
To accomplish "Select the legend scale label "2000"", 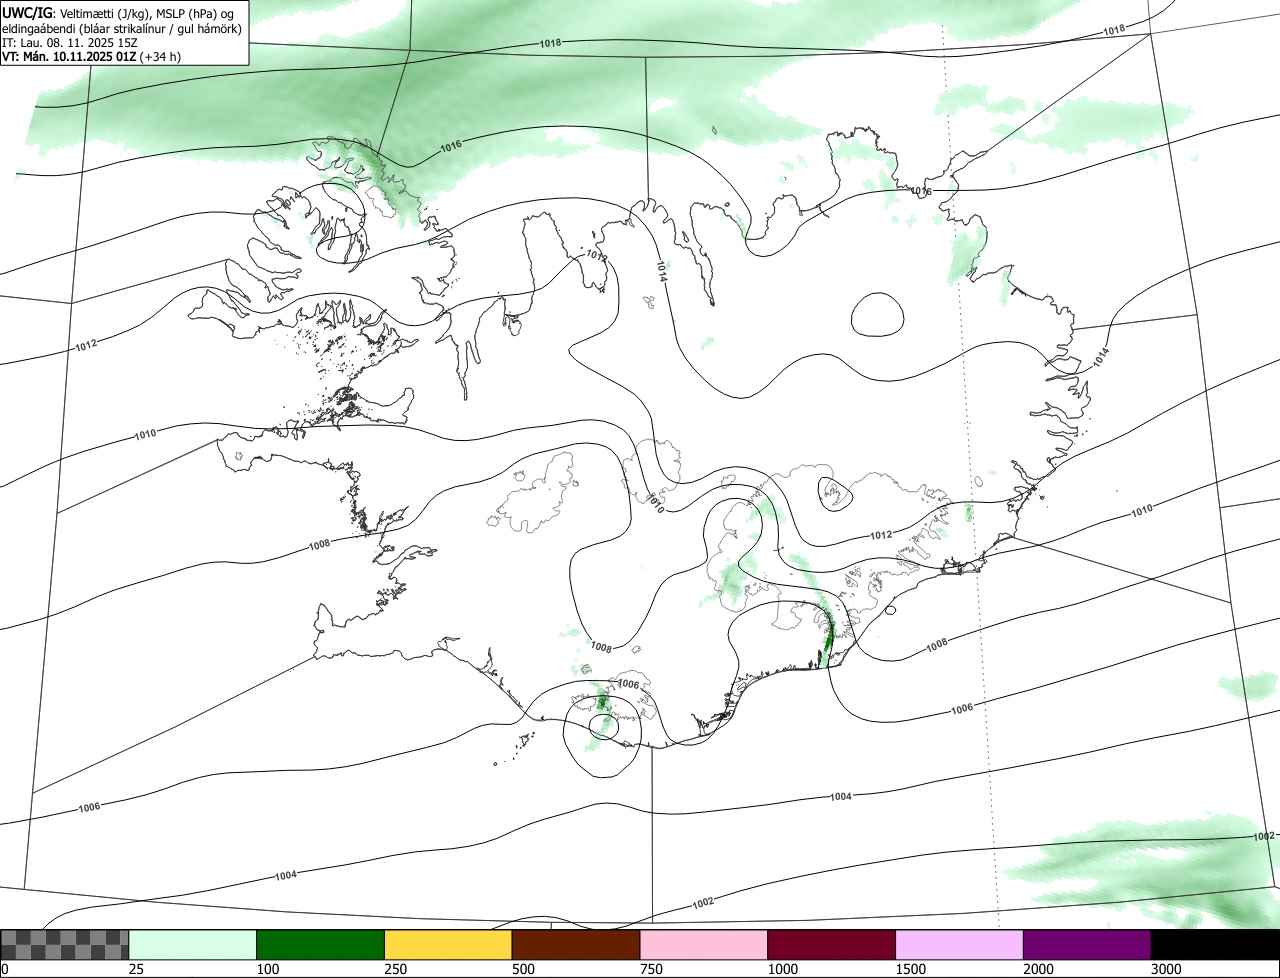I will point(1039,969).
